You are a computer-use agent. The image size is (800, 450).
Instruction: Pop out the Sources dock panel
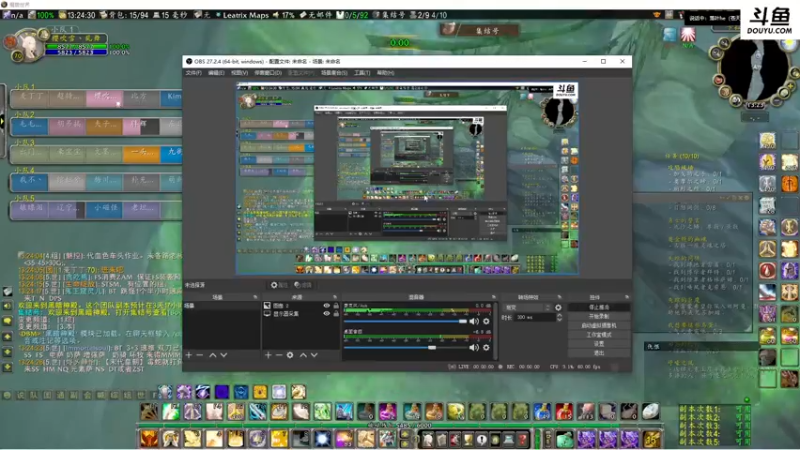335,297
